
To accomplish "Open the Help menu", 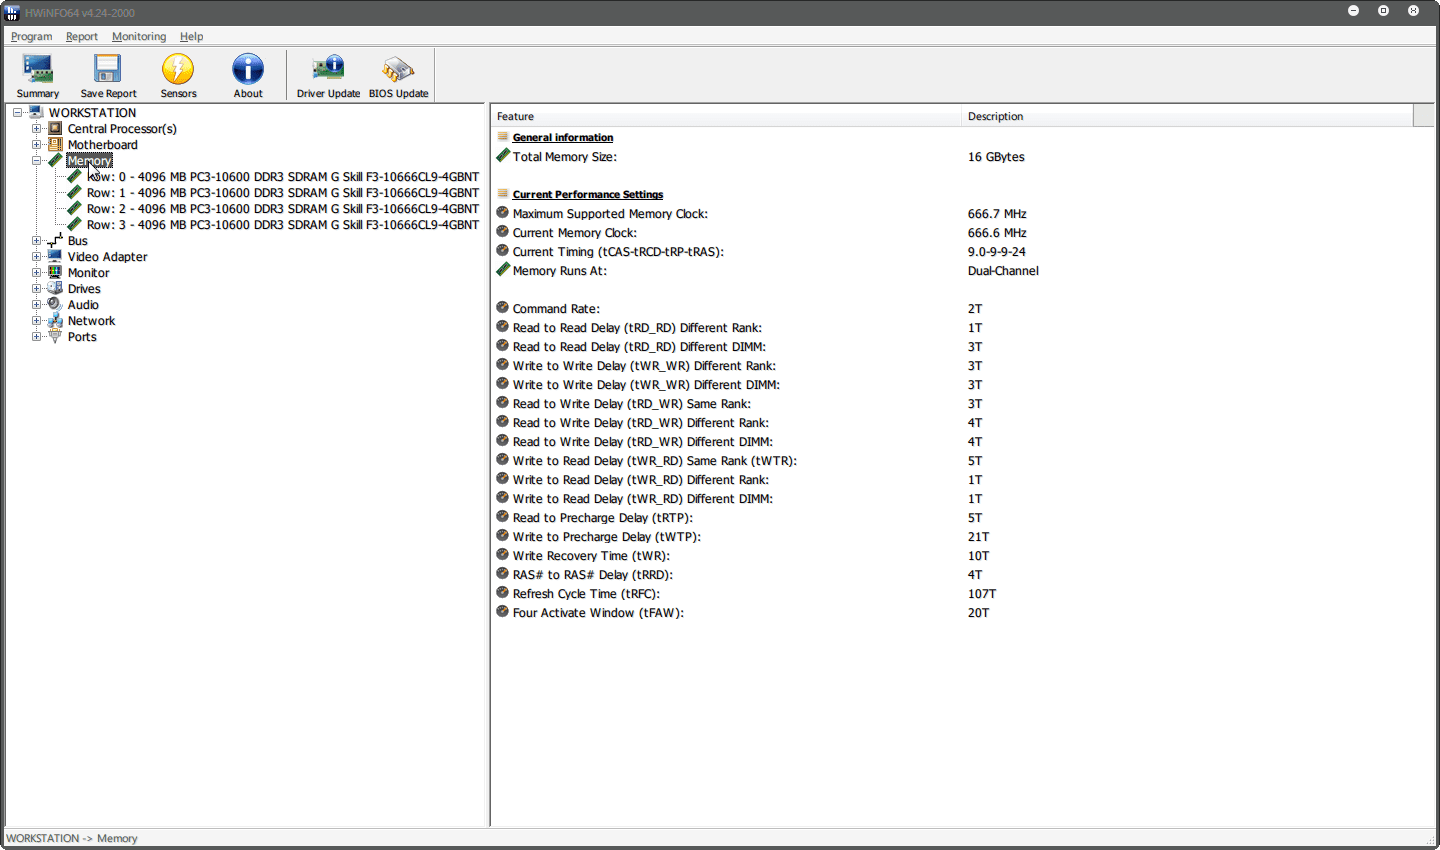I will [x=191, y=37].
